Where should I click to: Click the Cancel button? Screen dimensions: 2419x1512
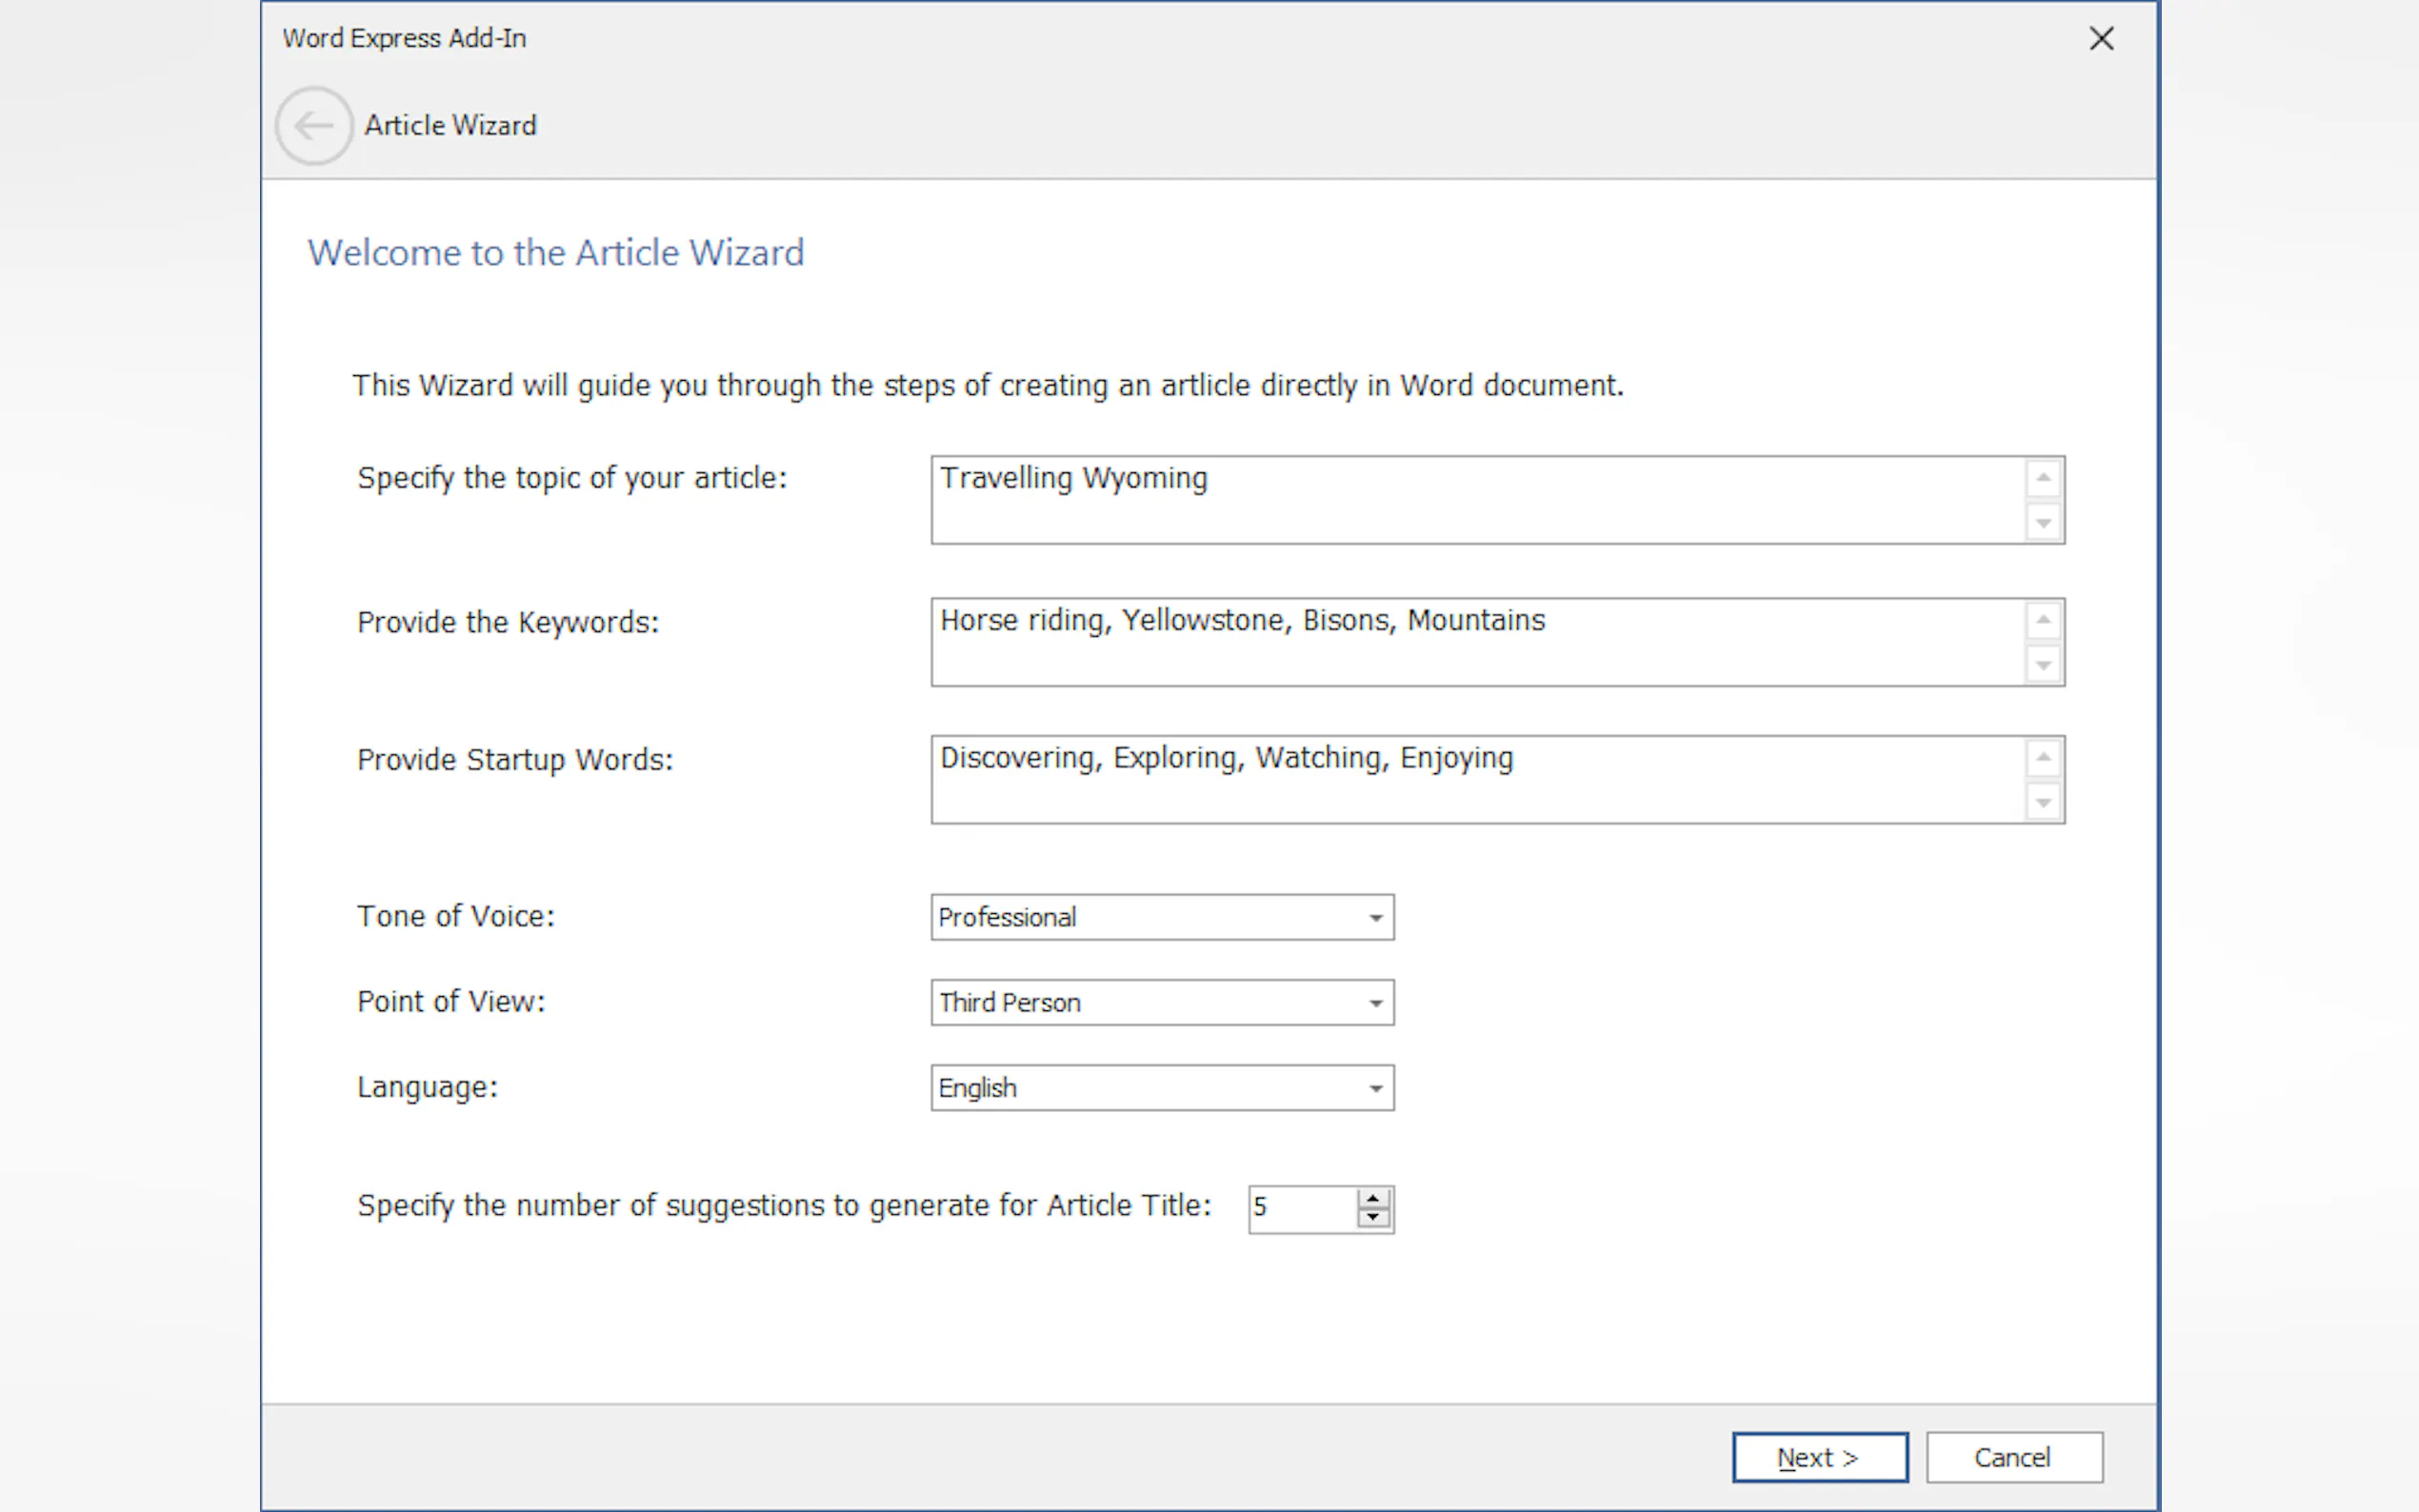pyautogui.click(x=2013, y=1457)
